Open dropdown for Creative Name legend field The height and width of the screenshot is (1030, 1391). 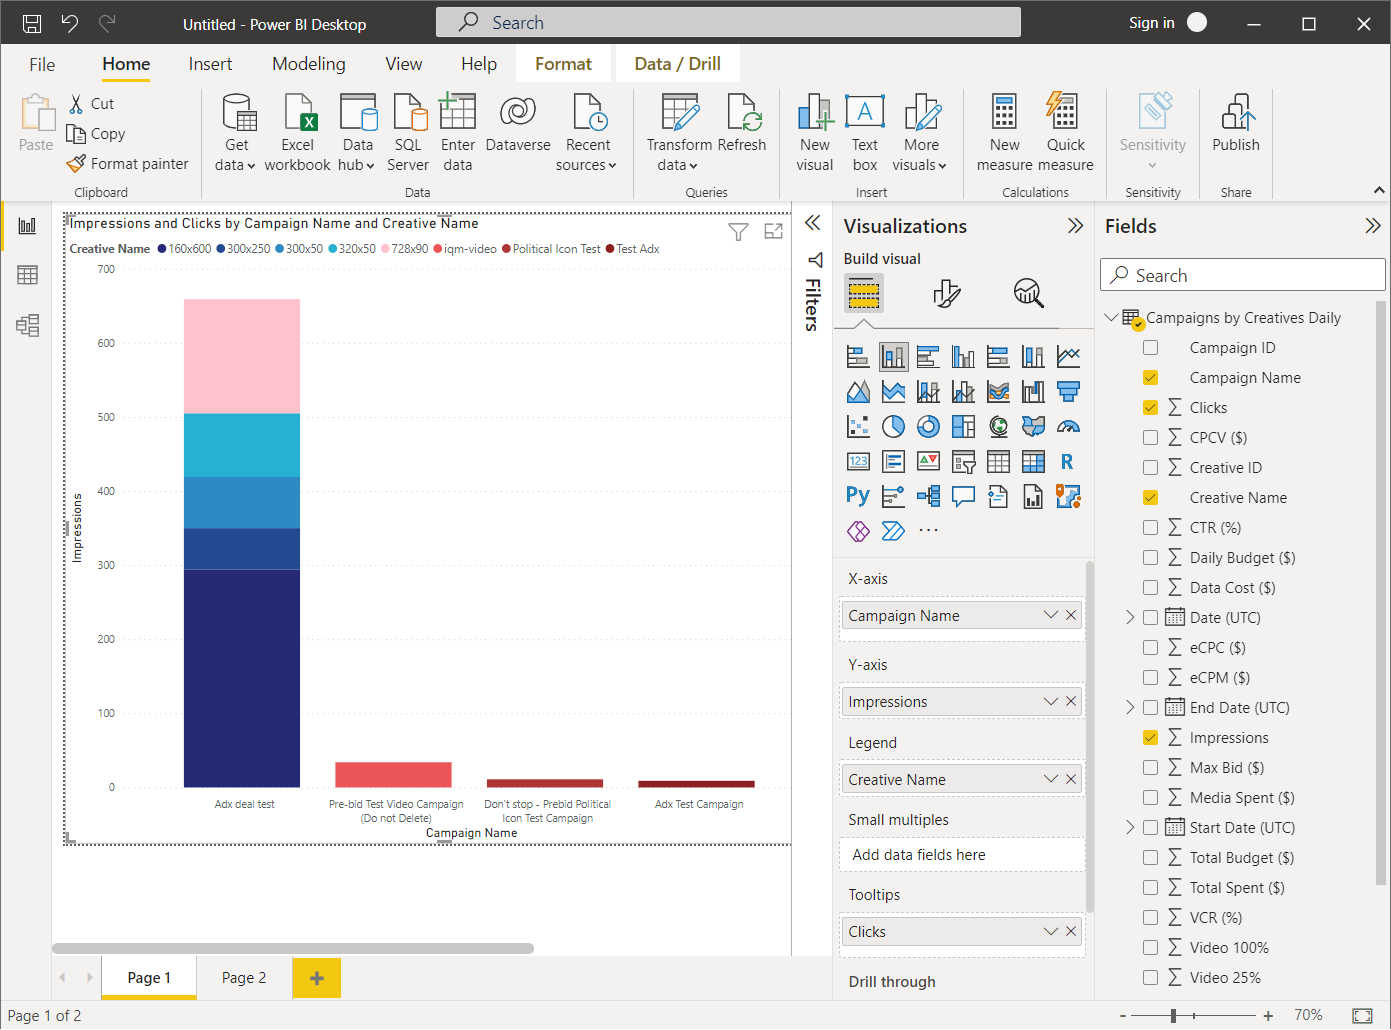(x=1050, y=779)
